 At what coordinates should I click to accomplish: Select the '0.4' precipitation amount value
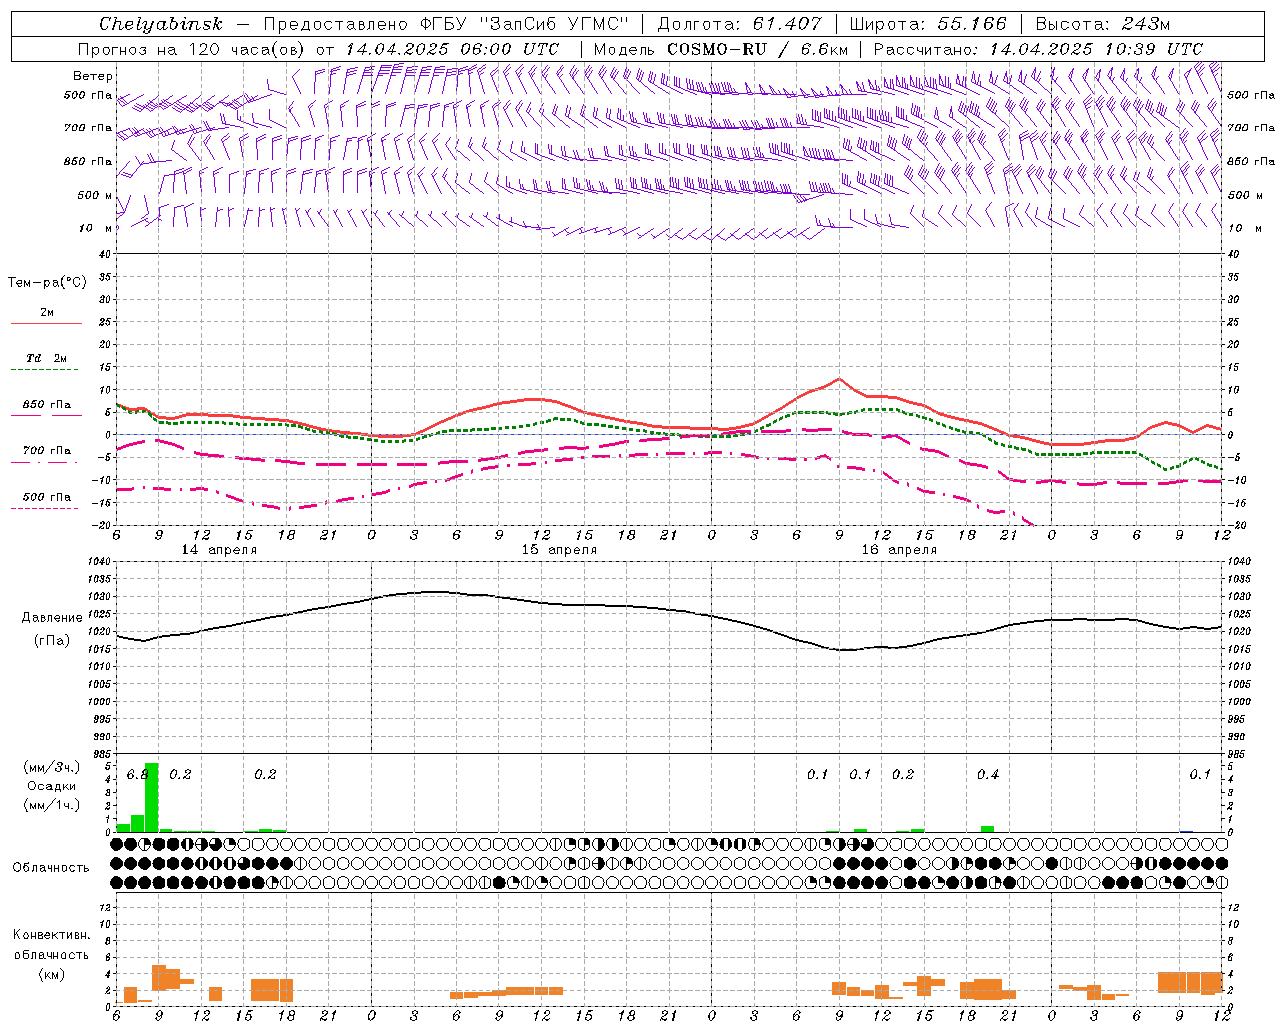(x=988, y=775)
